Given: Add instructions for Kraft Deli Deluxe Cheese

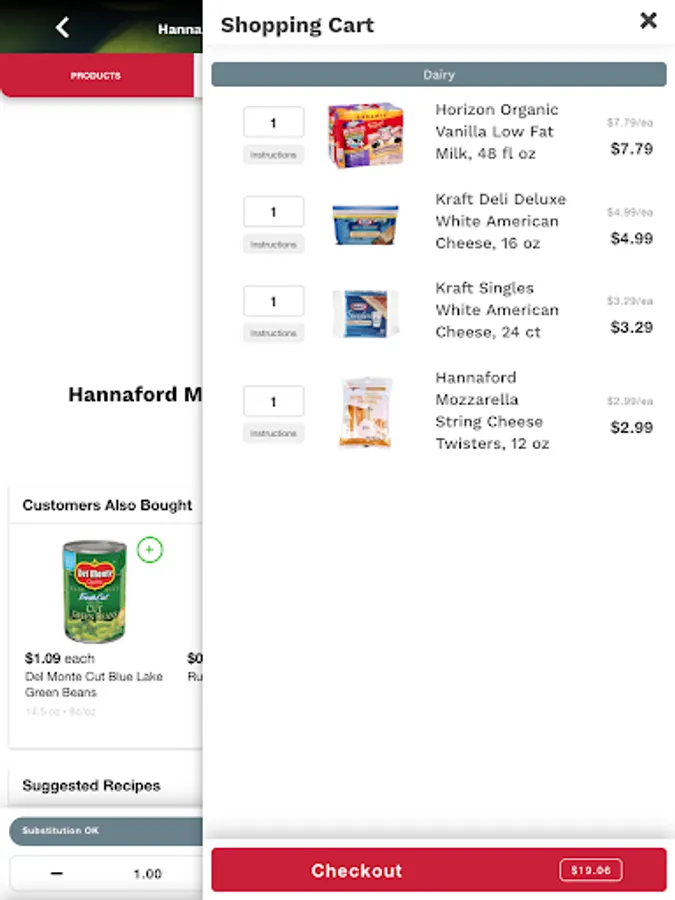Looking at the screenshot, I should (x=273, y=244).
